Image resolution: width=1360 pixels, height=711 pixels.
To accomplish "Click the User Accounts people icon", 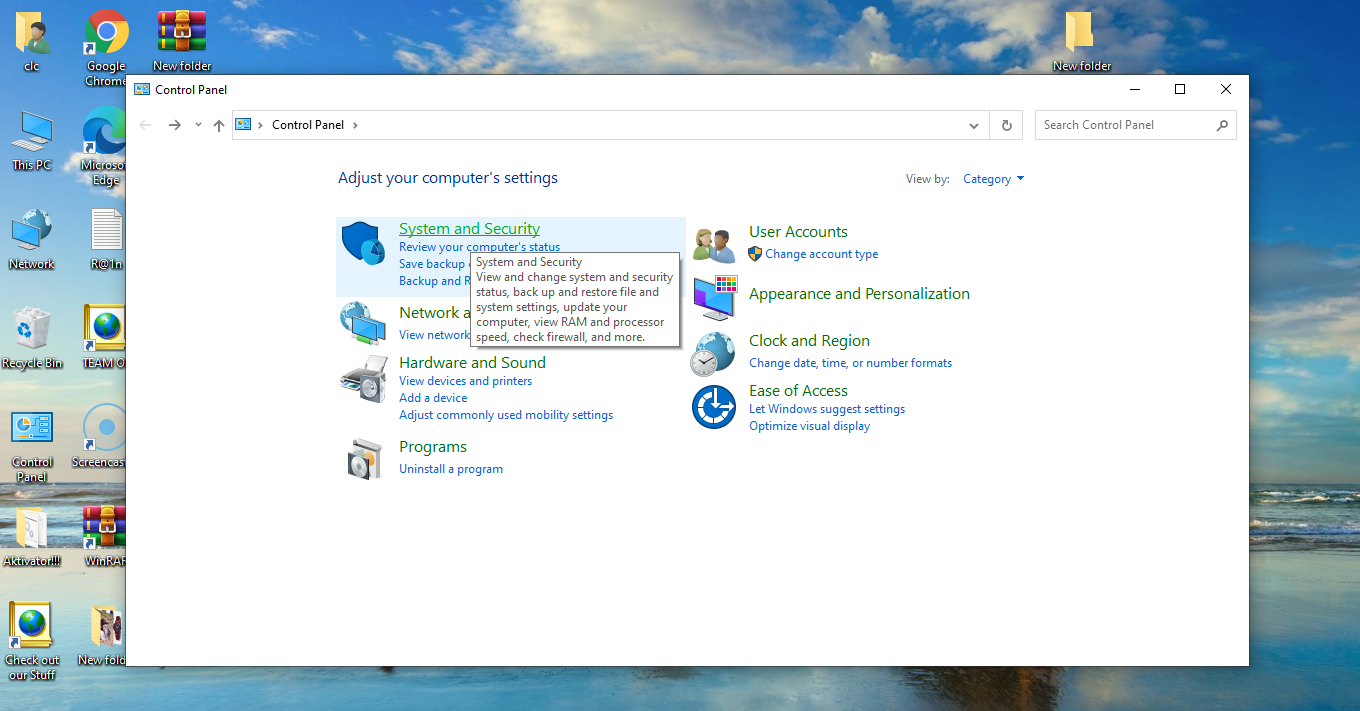I will [714, 245].
